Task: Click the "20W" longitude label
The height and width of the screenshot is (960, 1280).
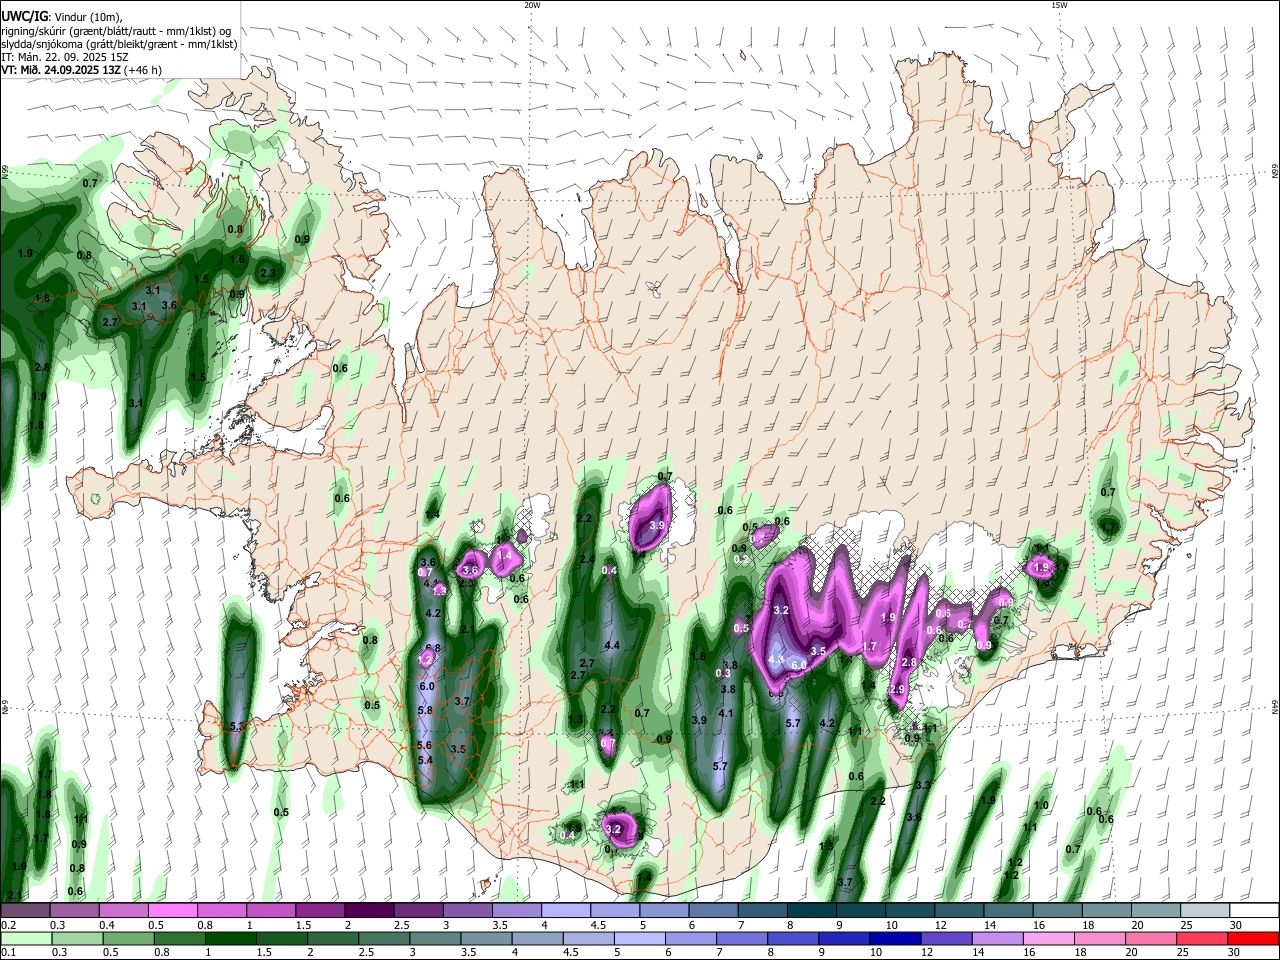Action: (532, 5)
